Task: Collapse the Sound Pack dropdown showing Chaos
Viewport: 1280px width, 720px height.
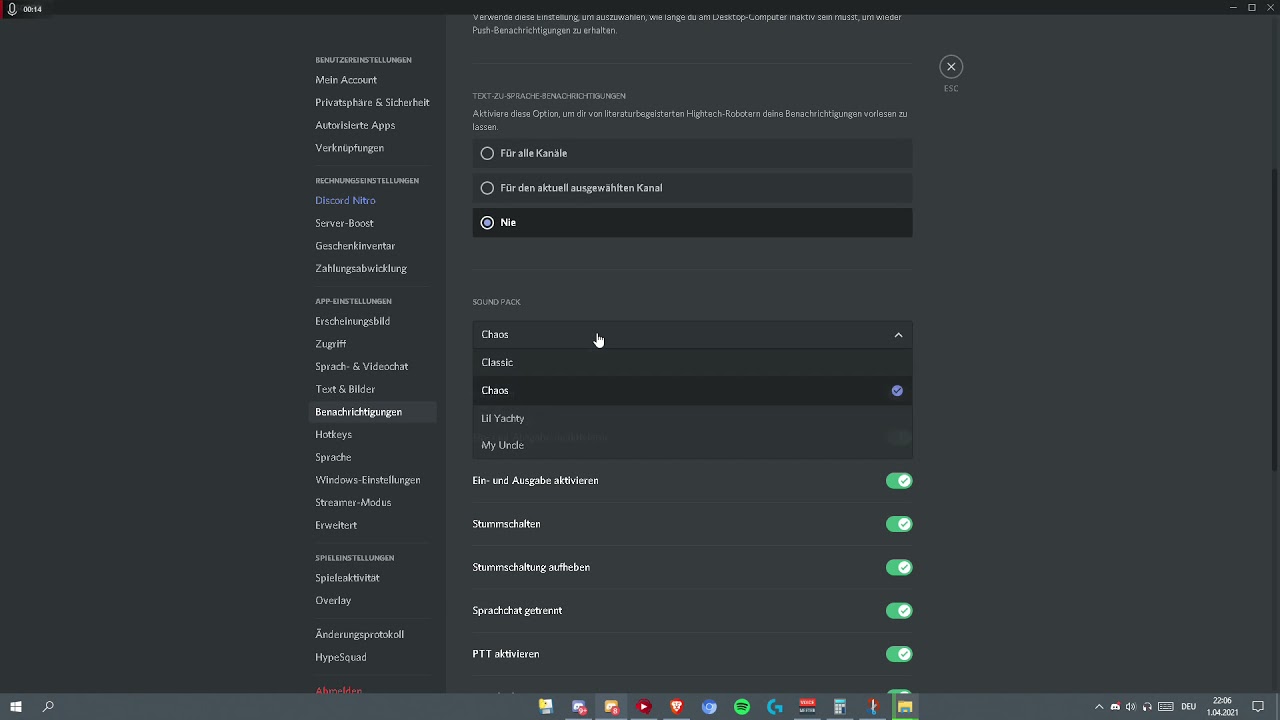Action: [692, 335]
